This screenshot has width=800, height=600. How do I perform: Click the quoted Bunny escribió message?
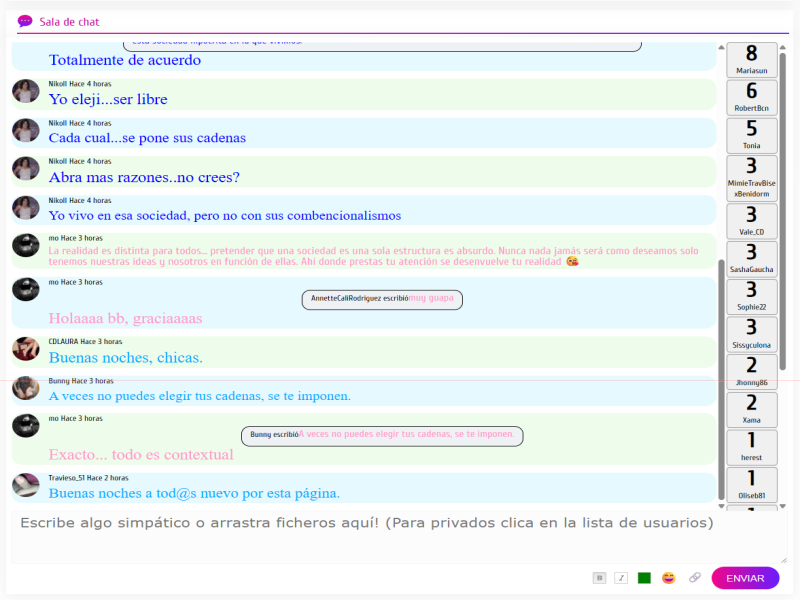[x=381, y=435]
